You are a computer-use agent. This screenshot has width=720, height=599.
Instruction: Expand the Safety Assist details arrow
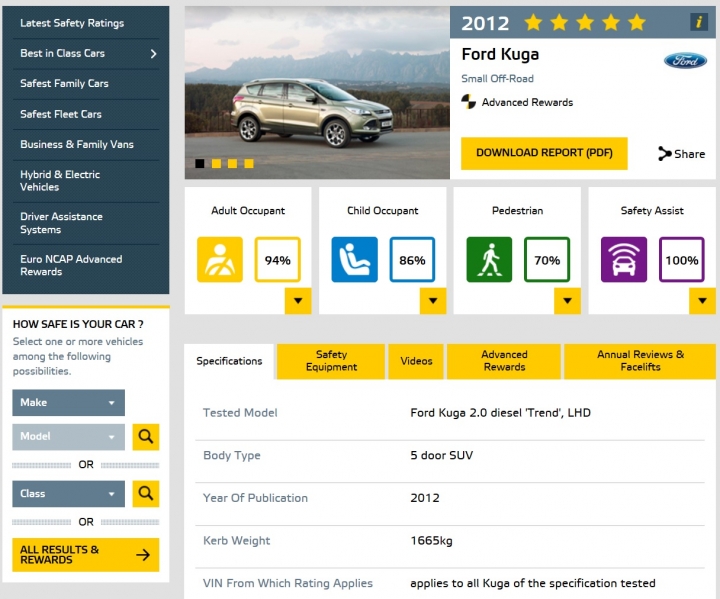pos(702,301)
